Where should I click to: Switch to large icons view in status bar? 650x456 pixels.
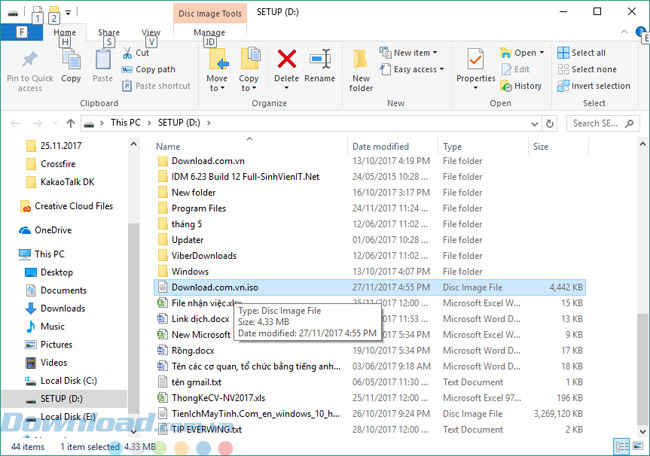(x=638, y=446)
